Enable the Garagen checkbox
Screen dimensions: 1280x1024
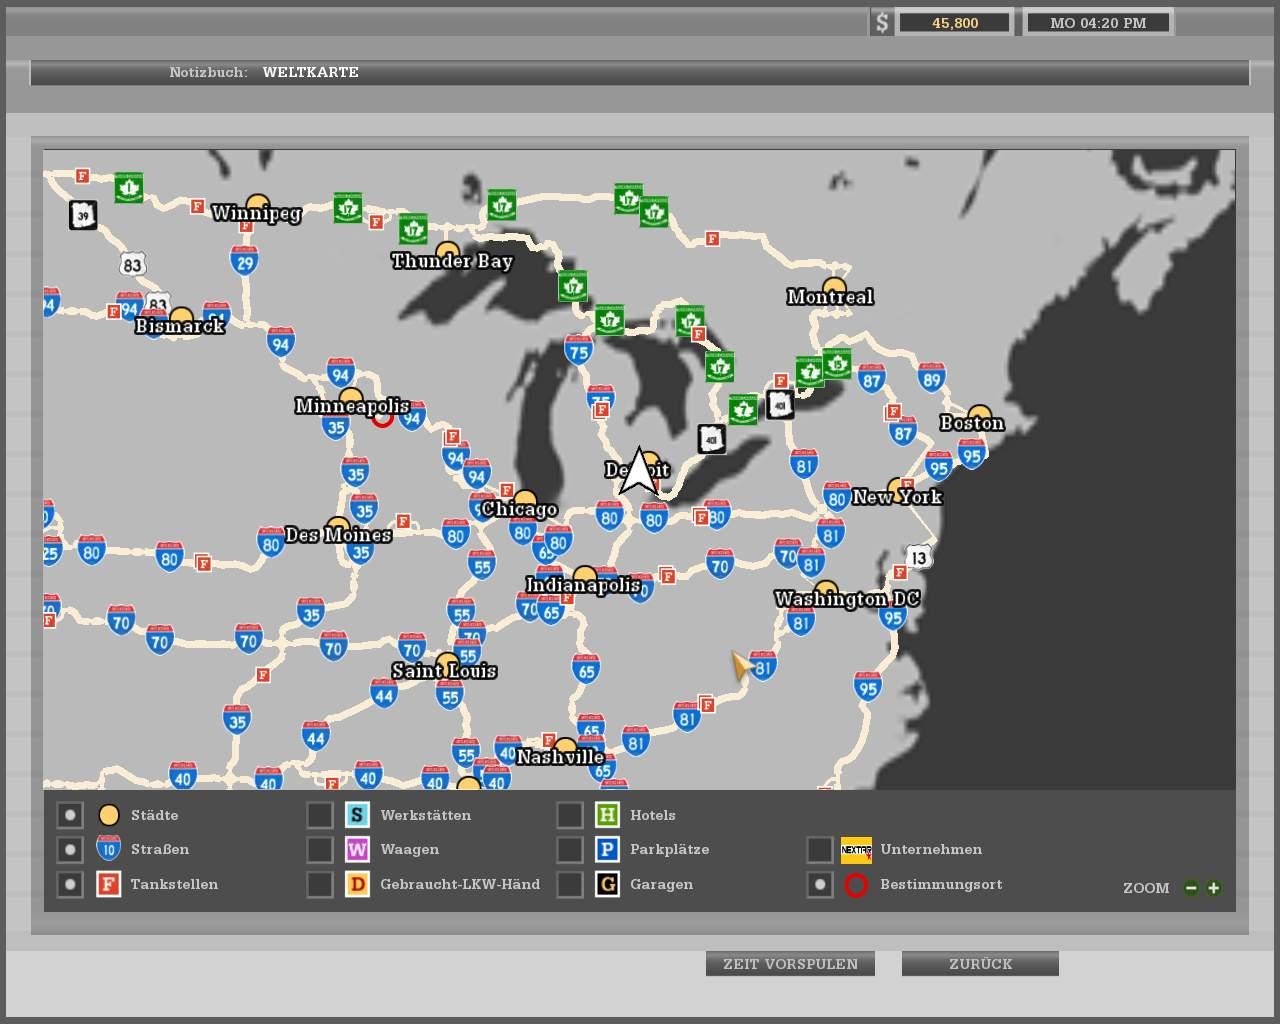[x=569, y=885]
